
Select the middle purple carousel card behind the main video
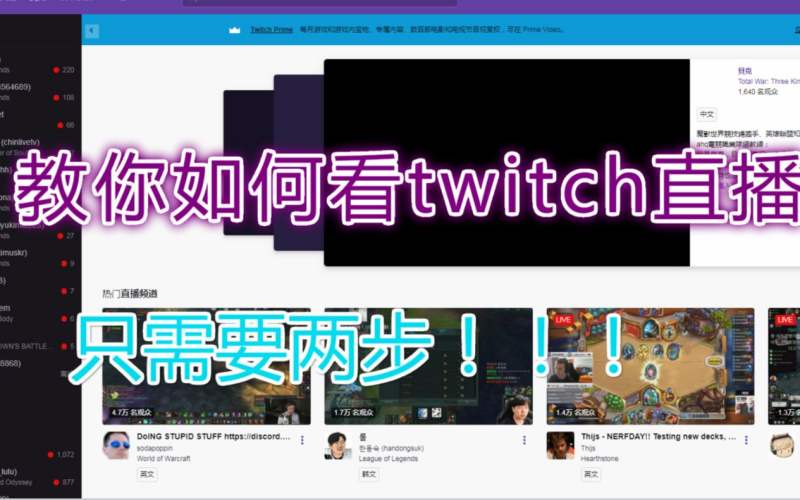point(299,162)
